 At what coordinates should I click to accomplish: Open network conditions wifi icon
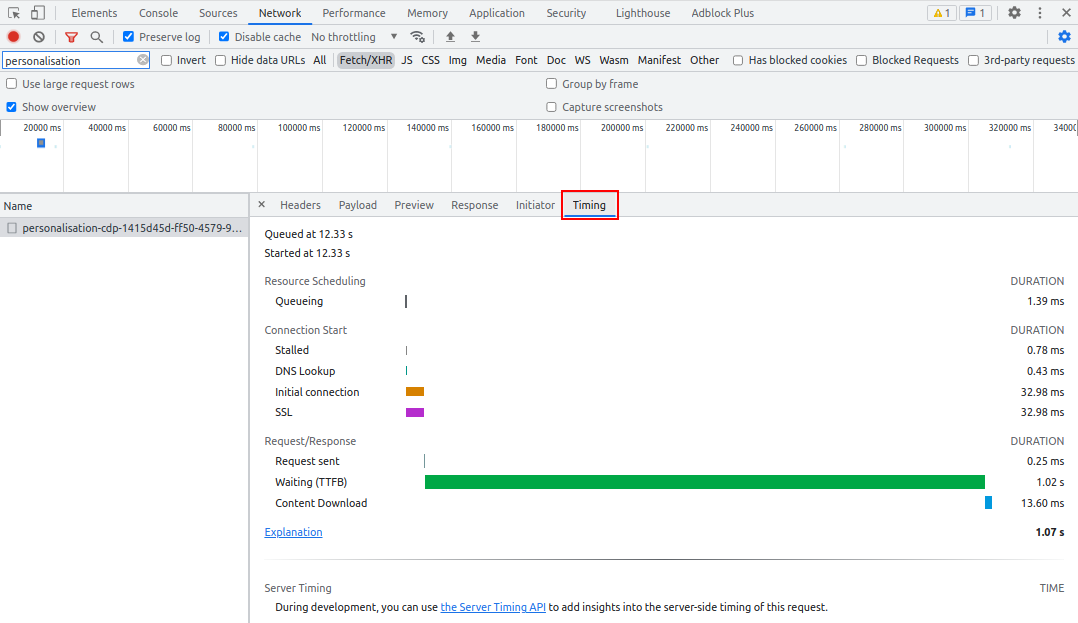417,36
